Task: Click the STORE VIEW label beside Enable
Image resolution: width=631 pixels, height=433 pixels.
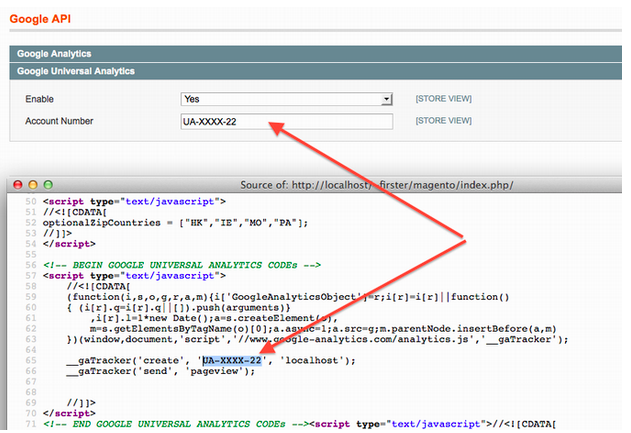Action: [x=443, y=99]
